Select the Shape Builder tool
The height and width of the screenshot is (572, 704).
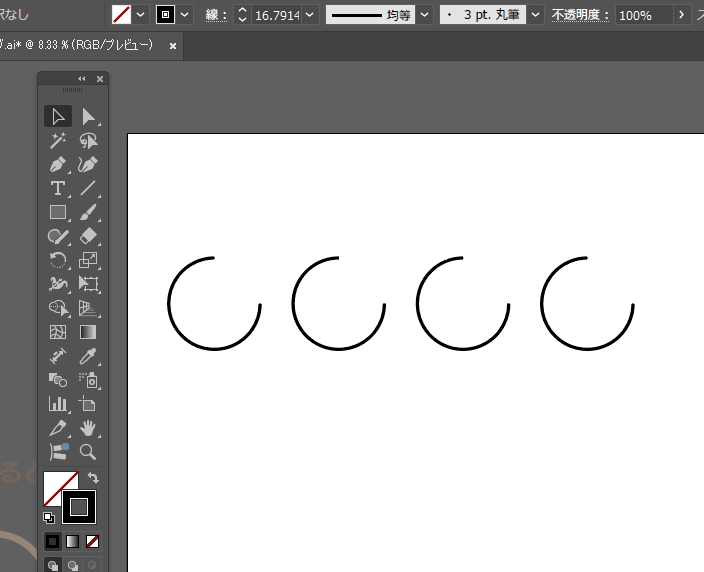click(x=58, y=308)
